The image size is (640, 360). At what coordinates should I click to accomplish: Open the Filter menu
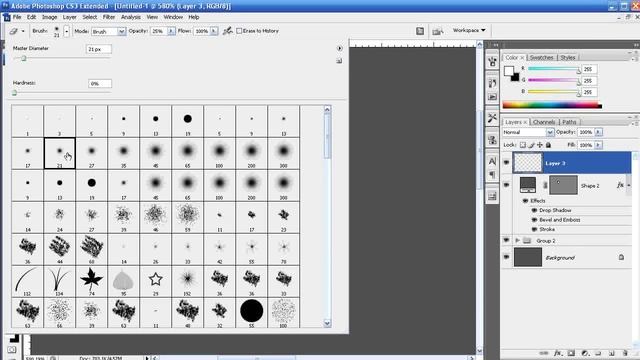109,17
